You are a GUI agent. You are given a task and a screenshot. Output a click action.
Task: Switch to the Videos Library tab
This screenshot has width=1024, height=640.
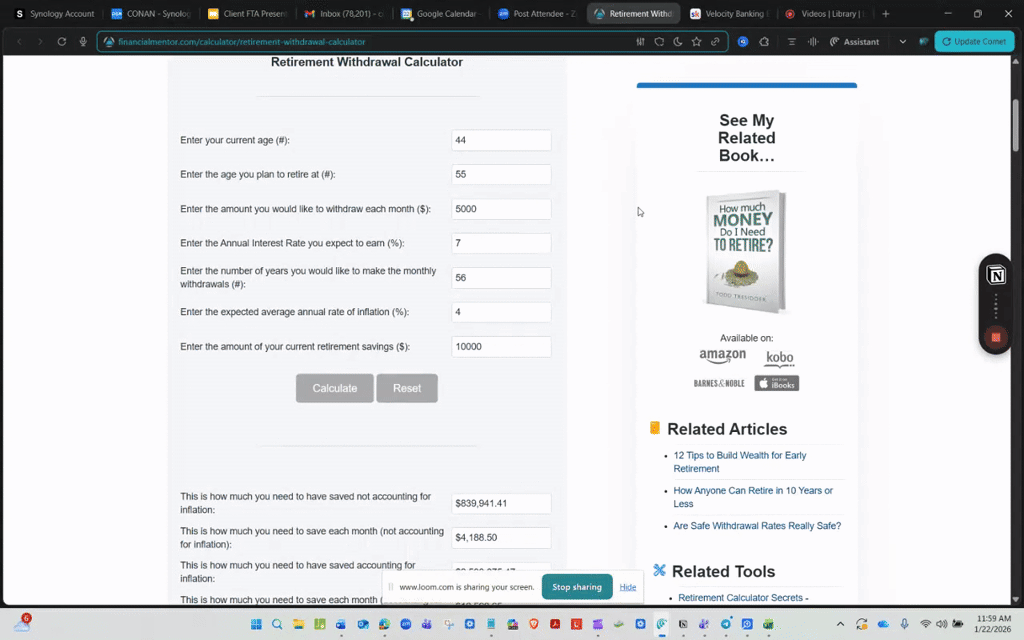pyautogui.click(x=827, y=13)
